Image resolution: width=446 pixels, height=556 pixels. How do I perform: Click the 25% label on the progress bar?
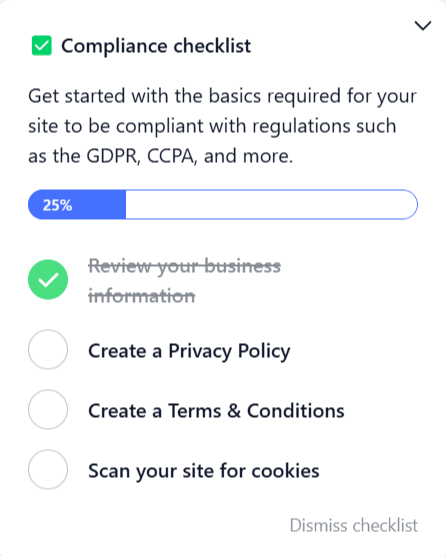pos(57,205)
